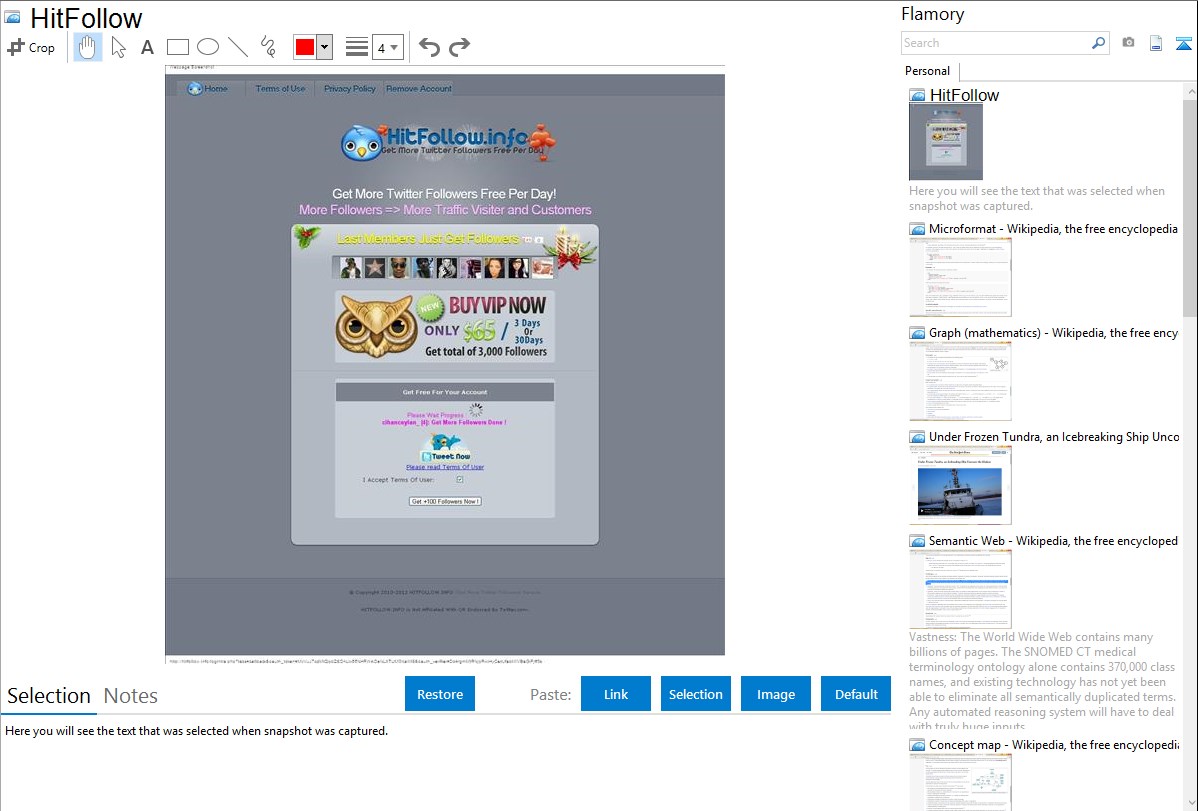Image resolution: width=1198 pixels, height=811 pixels.
Task: Open the color picker dropdown arrow
Action: 324,47
